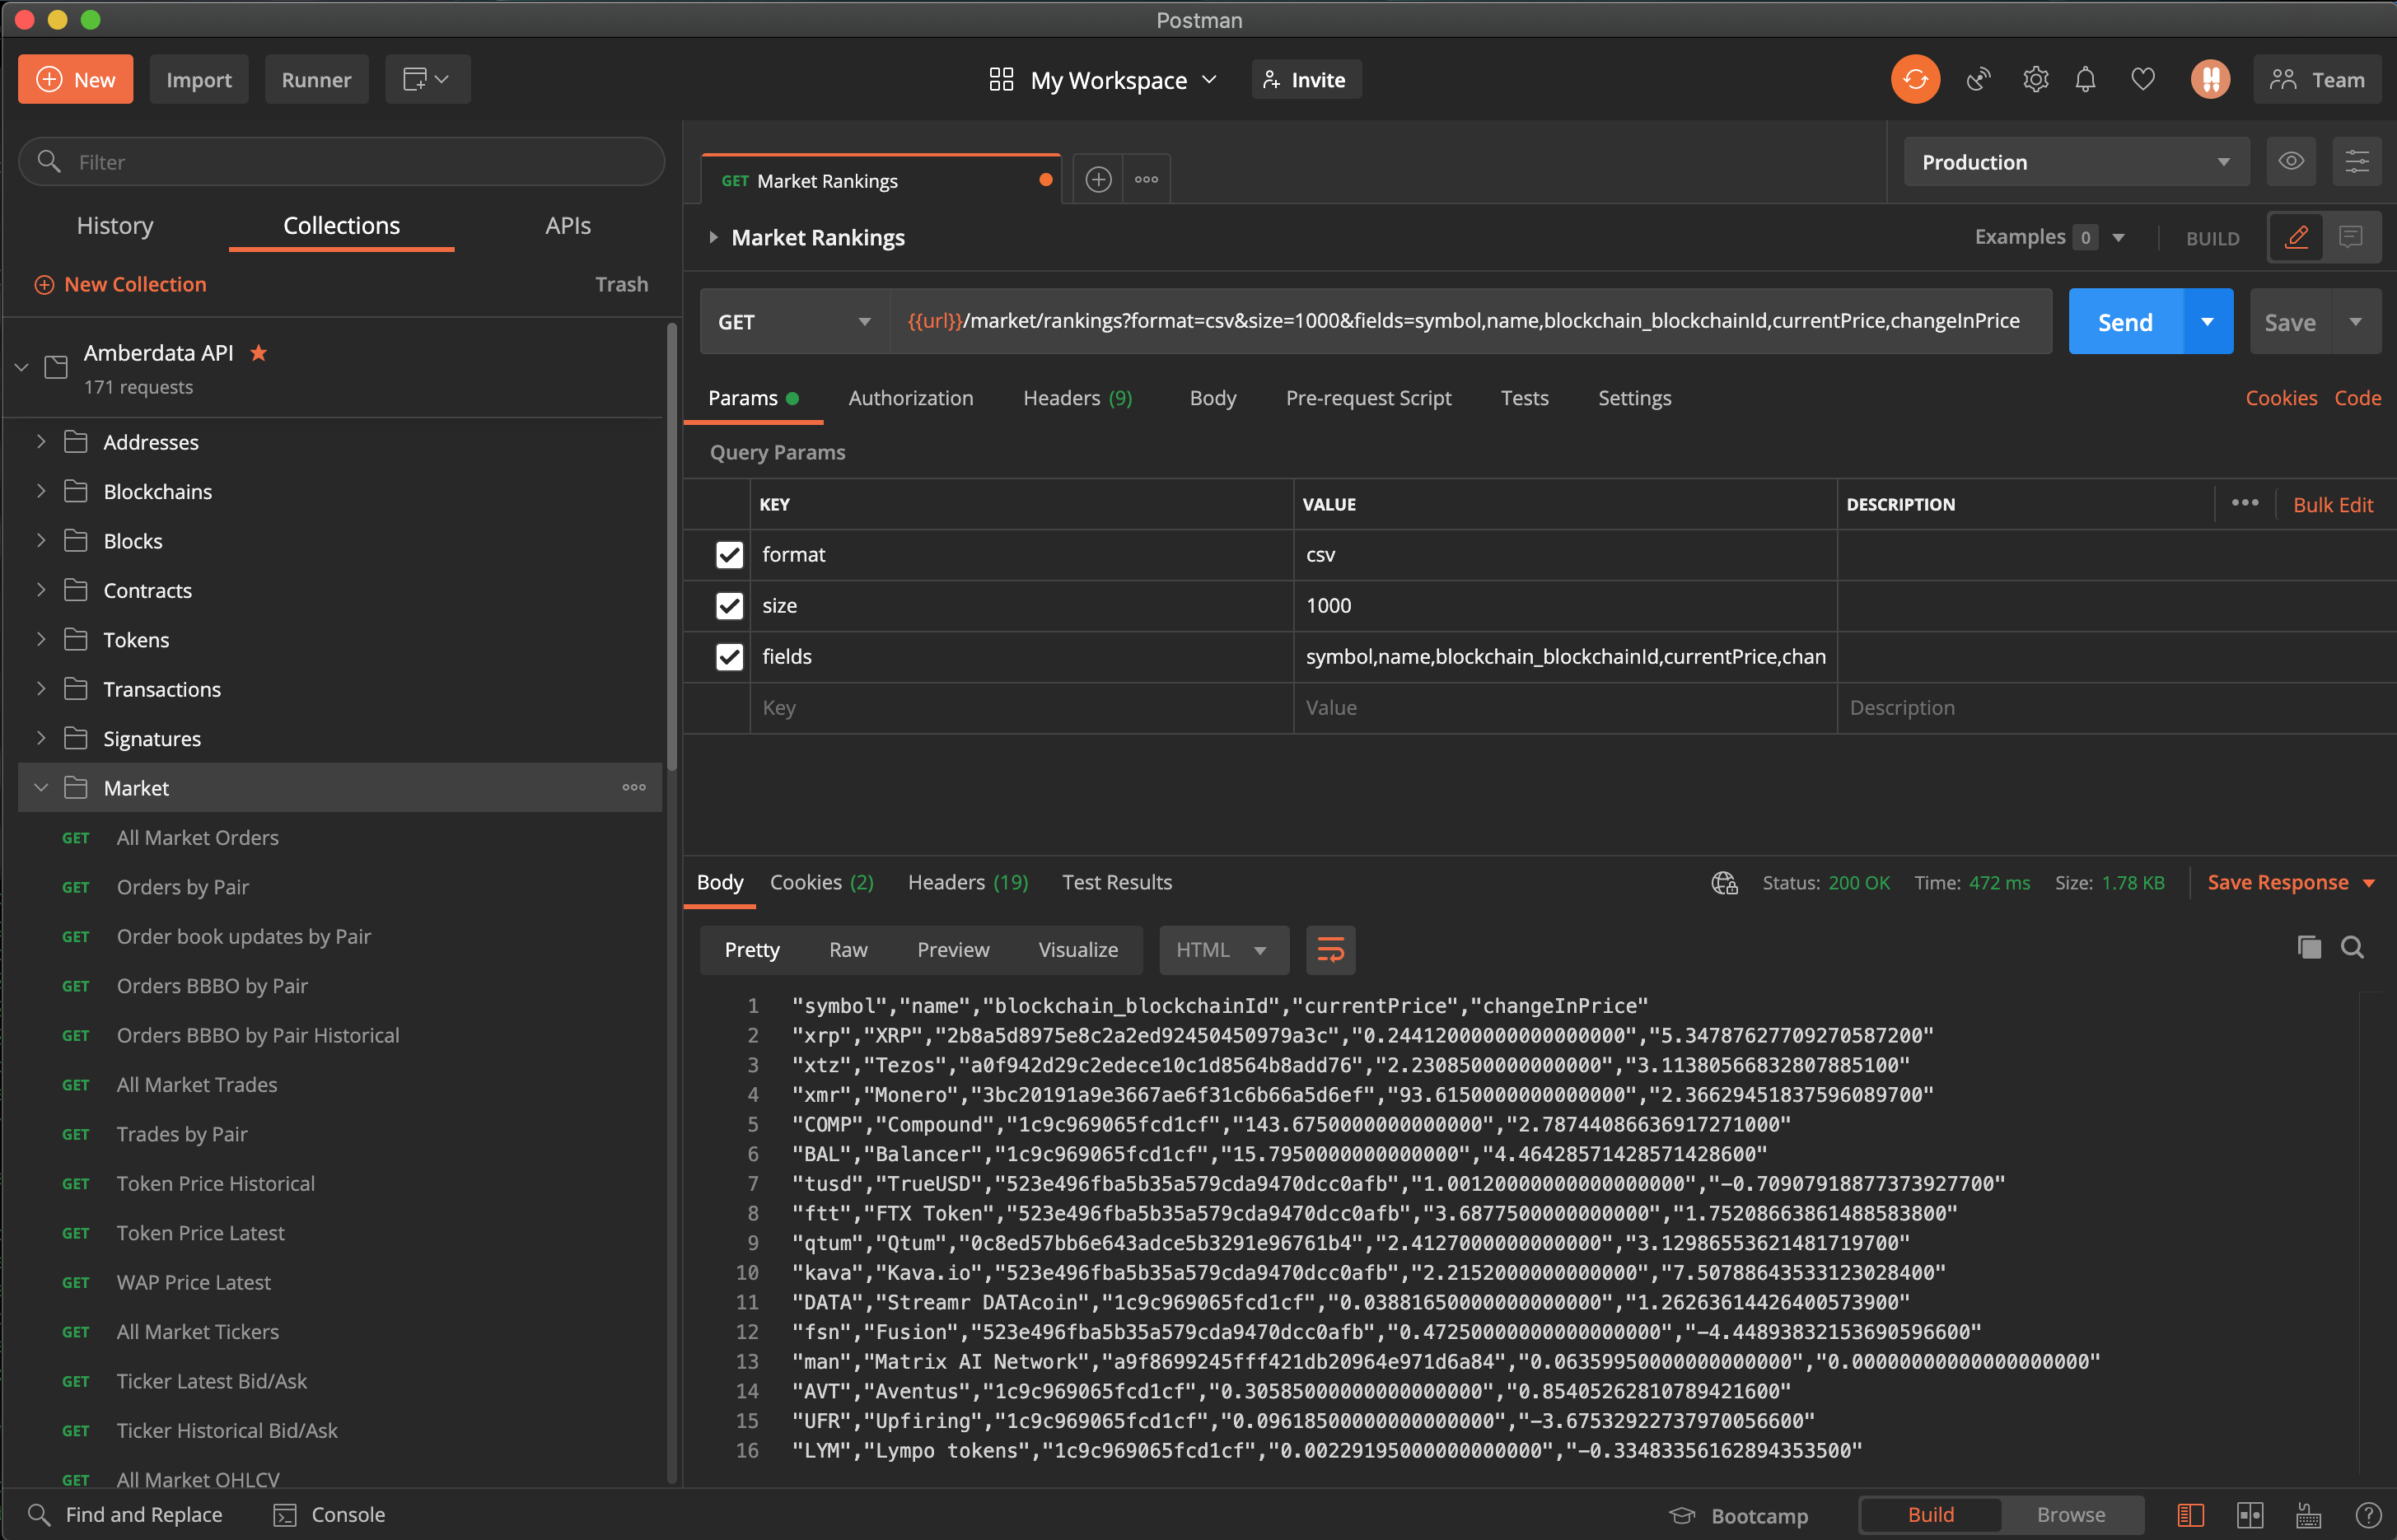
Task: Toggle the environment quick look eye
Action: 2290,162
